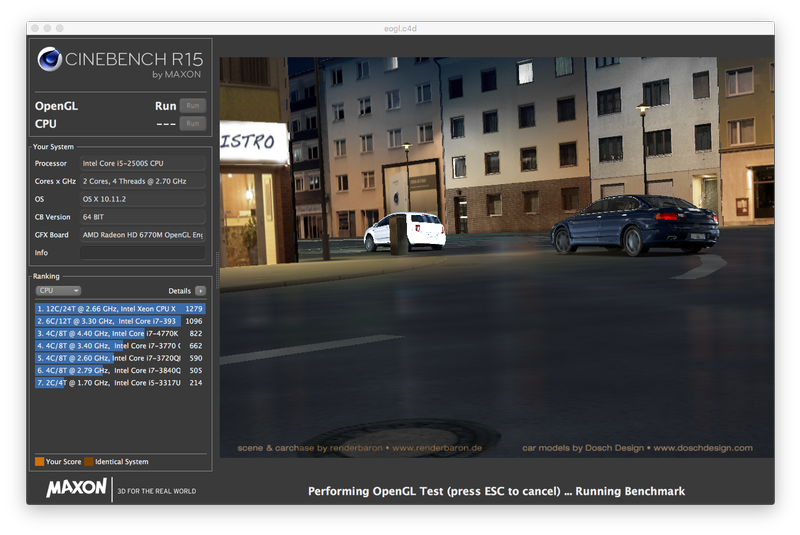Click the orange Your Score legend swatch
Viewport: 800px width, 535px height.
point(39,462)
